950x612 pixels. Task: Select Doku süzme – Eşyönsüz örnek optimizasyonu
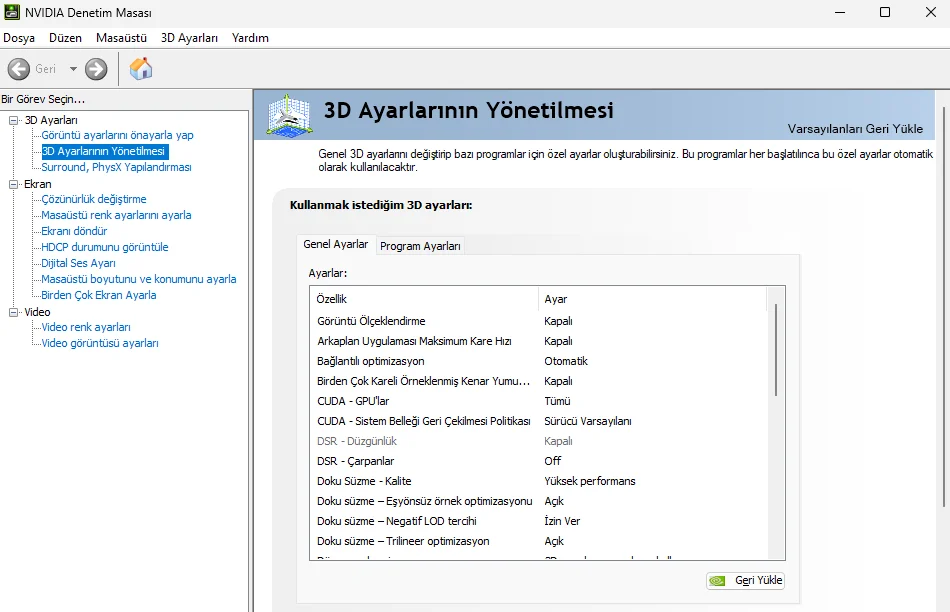540,501
